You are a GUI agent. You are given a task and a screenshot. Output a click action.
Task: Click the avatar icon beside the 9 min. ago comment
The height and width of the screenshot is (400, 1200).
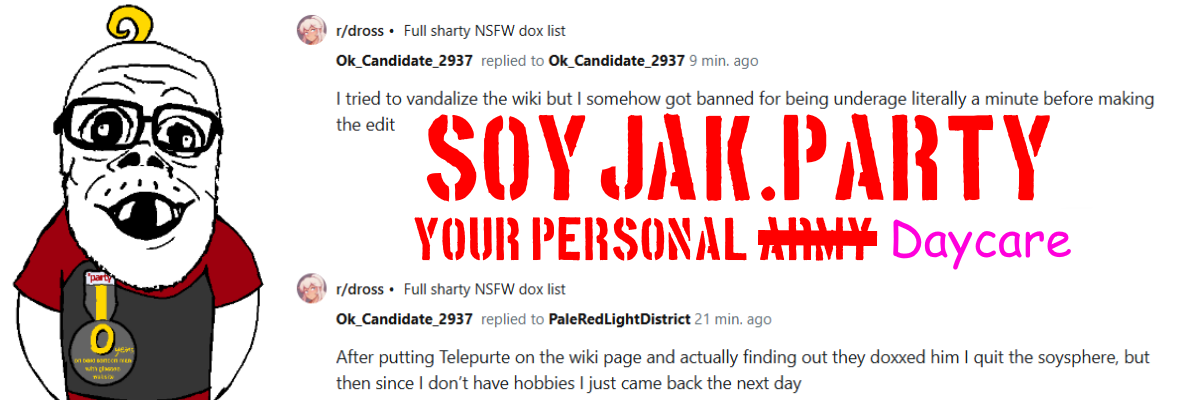click(311, 31)
